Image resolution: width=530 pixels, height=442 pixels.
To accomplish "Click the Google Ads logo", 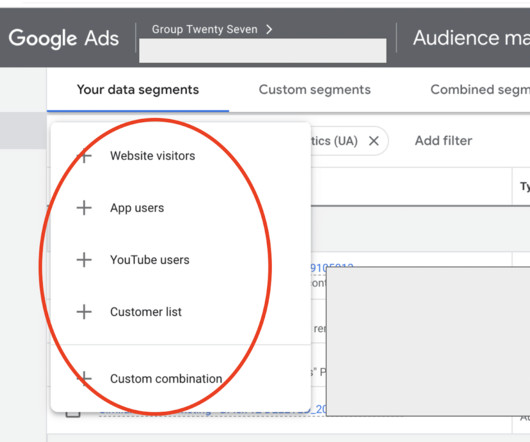I will click(64, 38).
